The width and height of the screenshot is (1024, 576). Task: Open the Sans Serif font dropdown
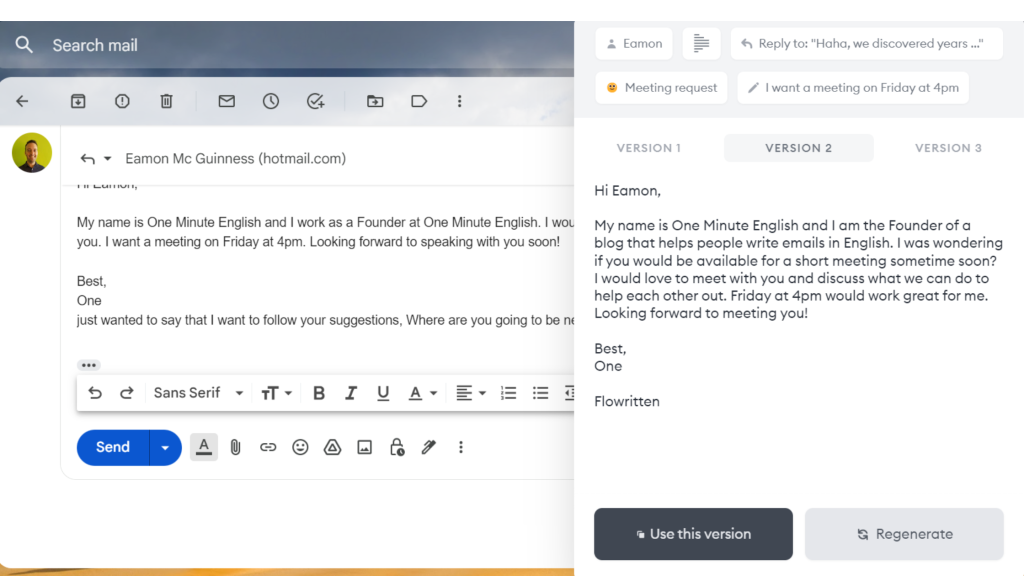pos(198,392)
